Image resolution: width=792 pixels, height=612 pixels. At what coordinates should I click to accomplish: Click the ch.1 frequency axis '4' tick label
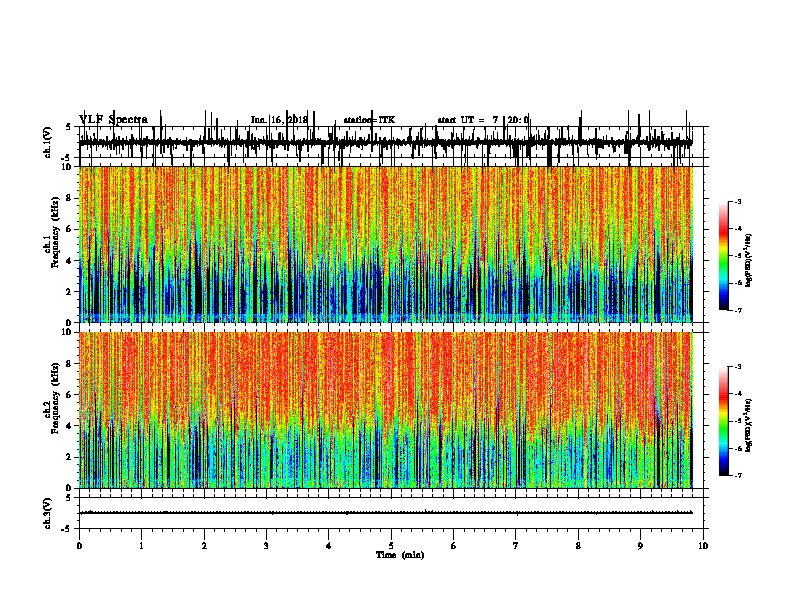[69, 261]
